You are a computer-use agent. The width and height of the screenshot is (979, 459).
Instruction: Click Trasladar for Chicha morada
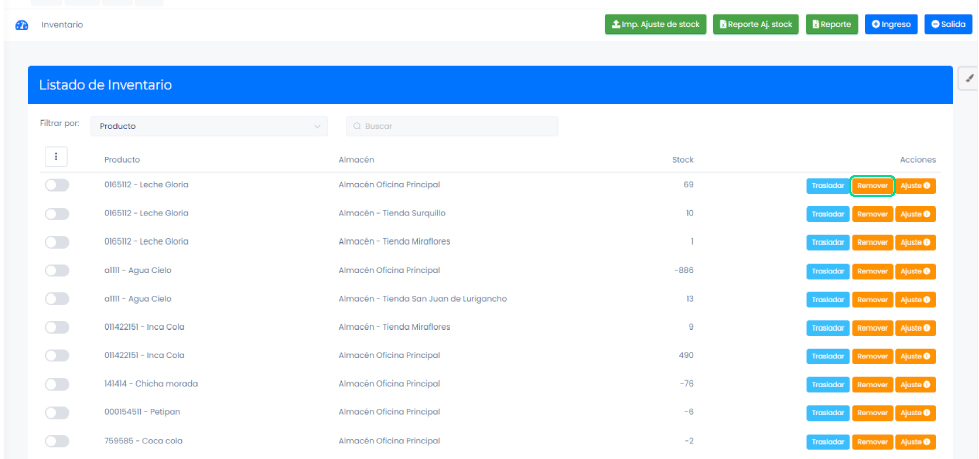(828, 385)
